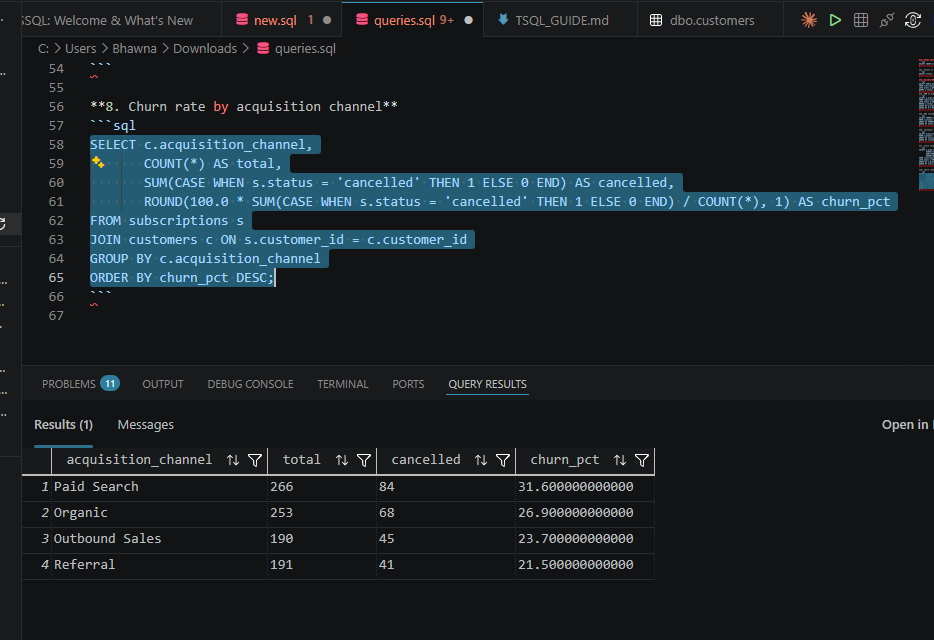Filter the acquisition_channel column
Viewport: 934px width, 640px height.
click(255, 460)
